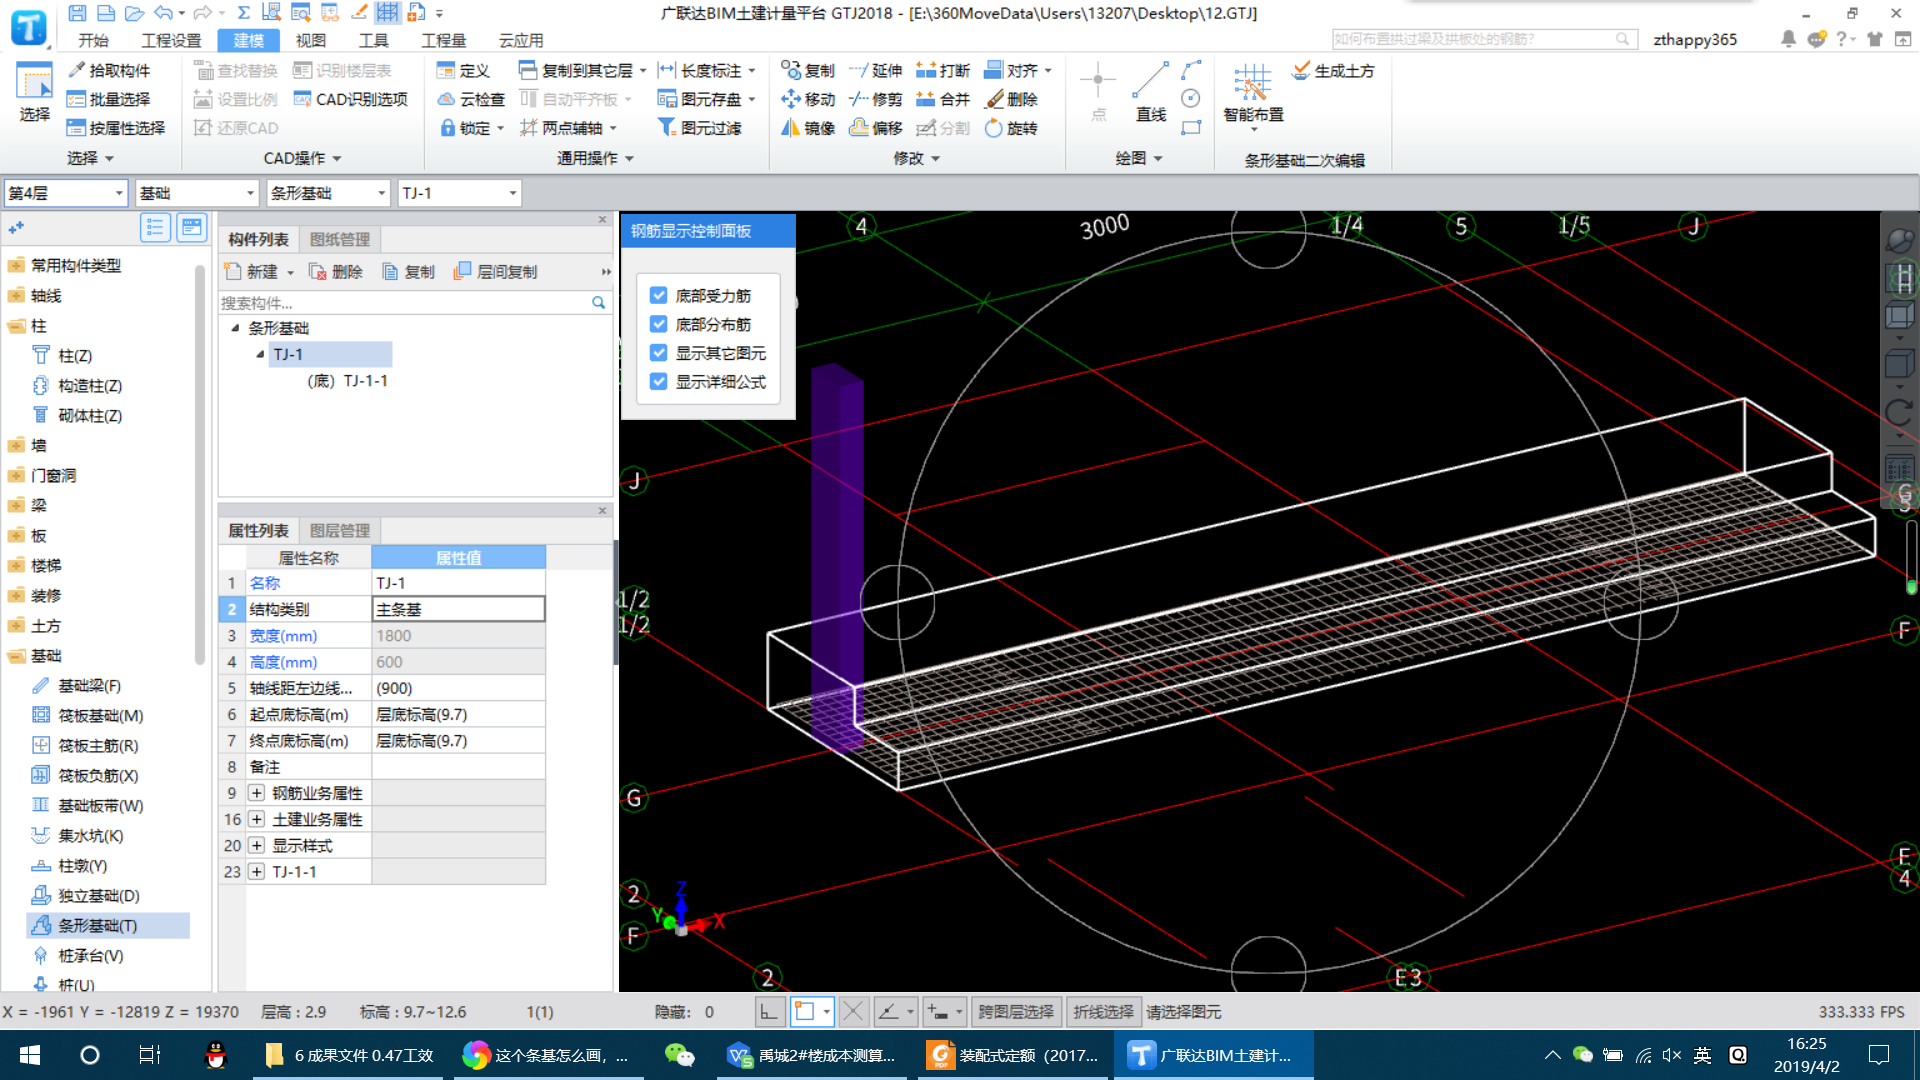Select the 镜像 mirror tool
This screenshot has height=1080, width=1920.
click(808, 128)
